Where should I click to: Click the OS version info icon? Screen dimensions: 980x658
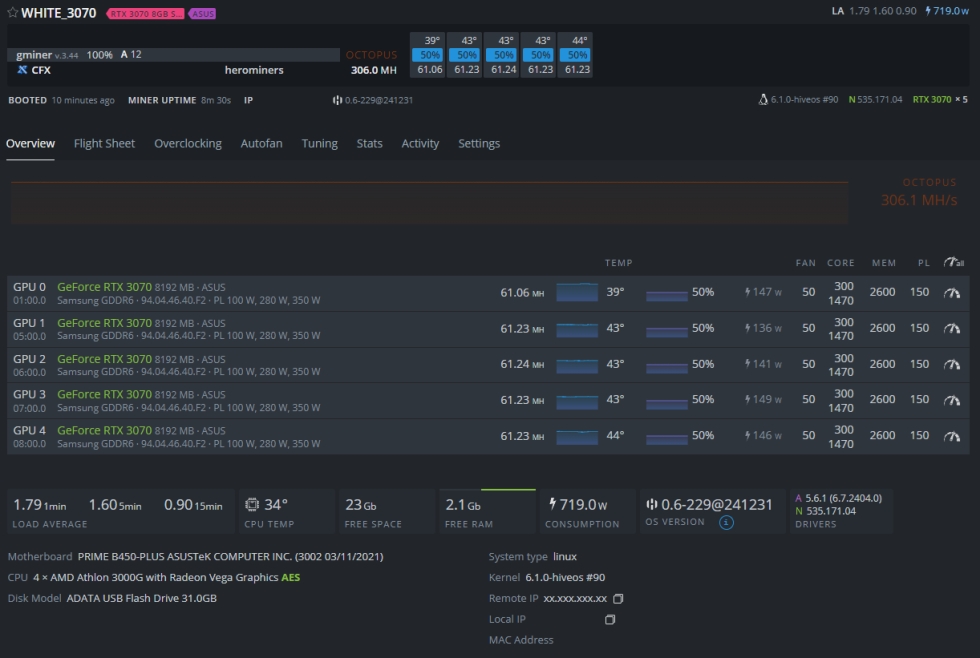point(726,522)
